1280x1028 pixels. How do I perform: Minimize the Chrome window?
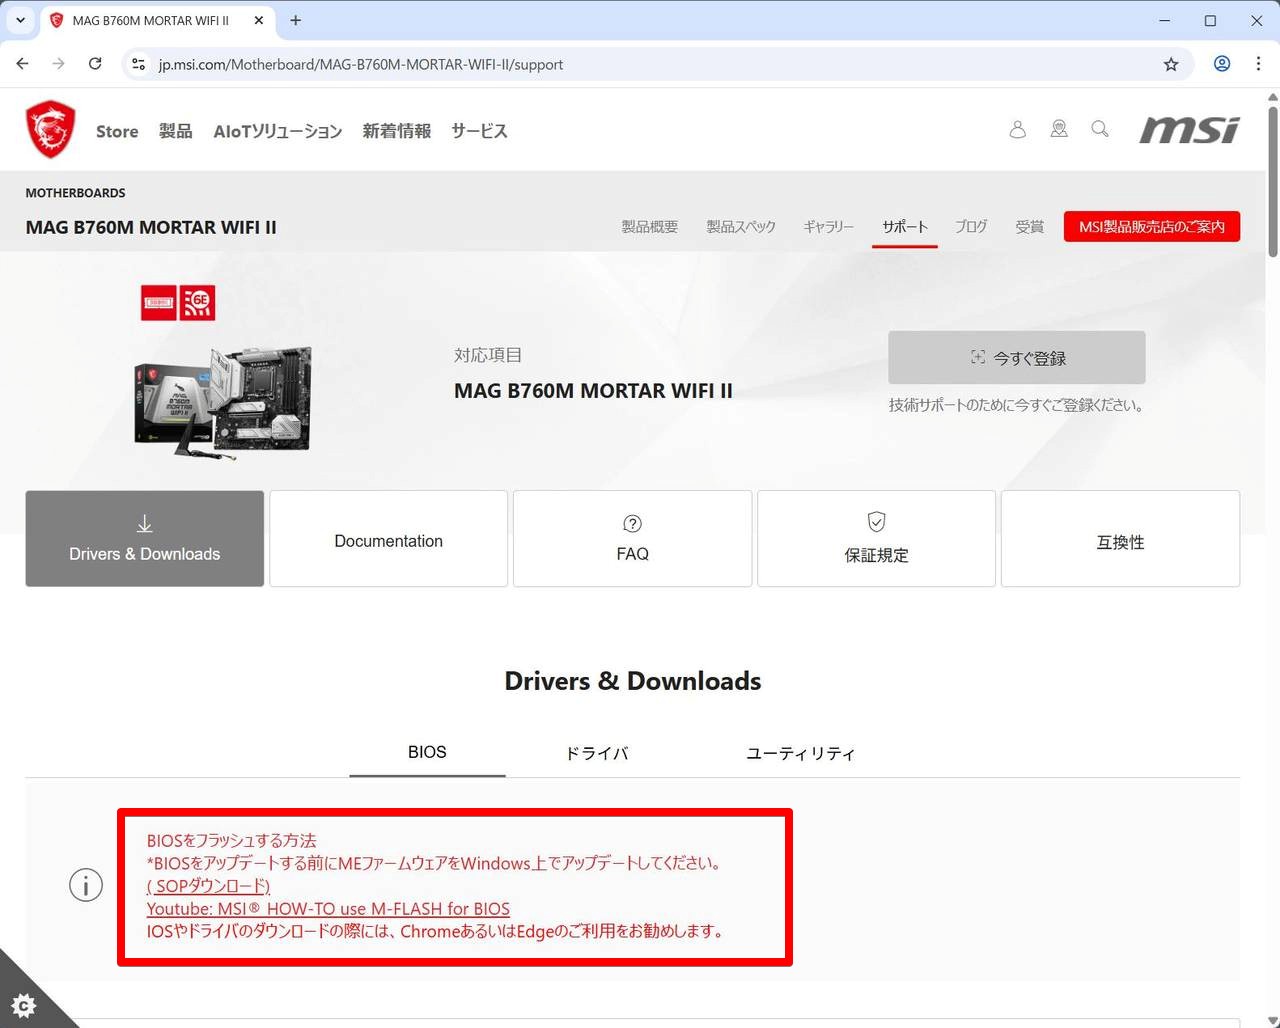click(x=1165, y=20)
